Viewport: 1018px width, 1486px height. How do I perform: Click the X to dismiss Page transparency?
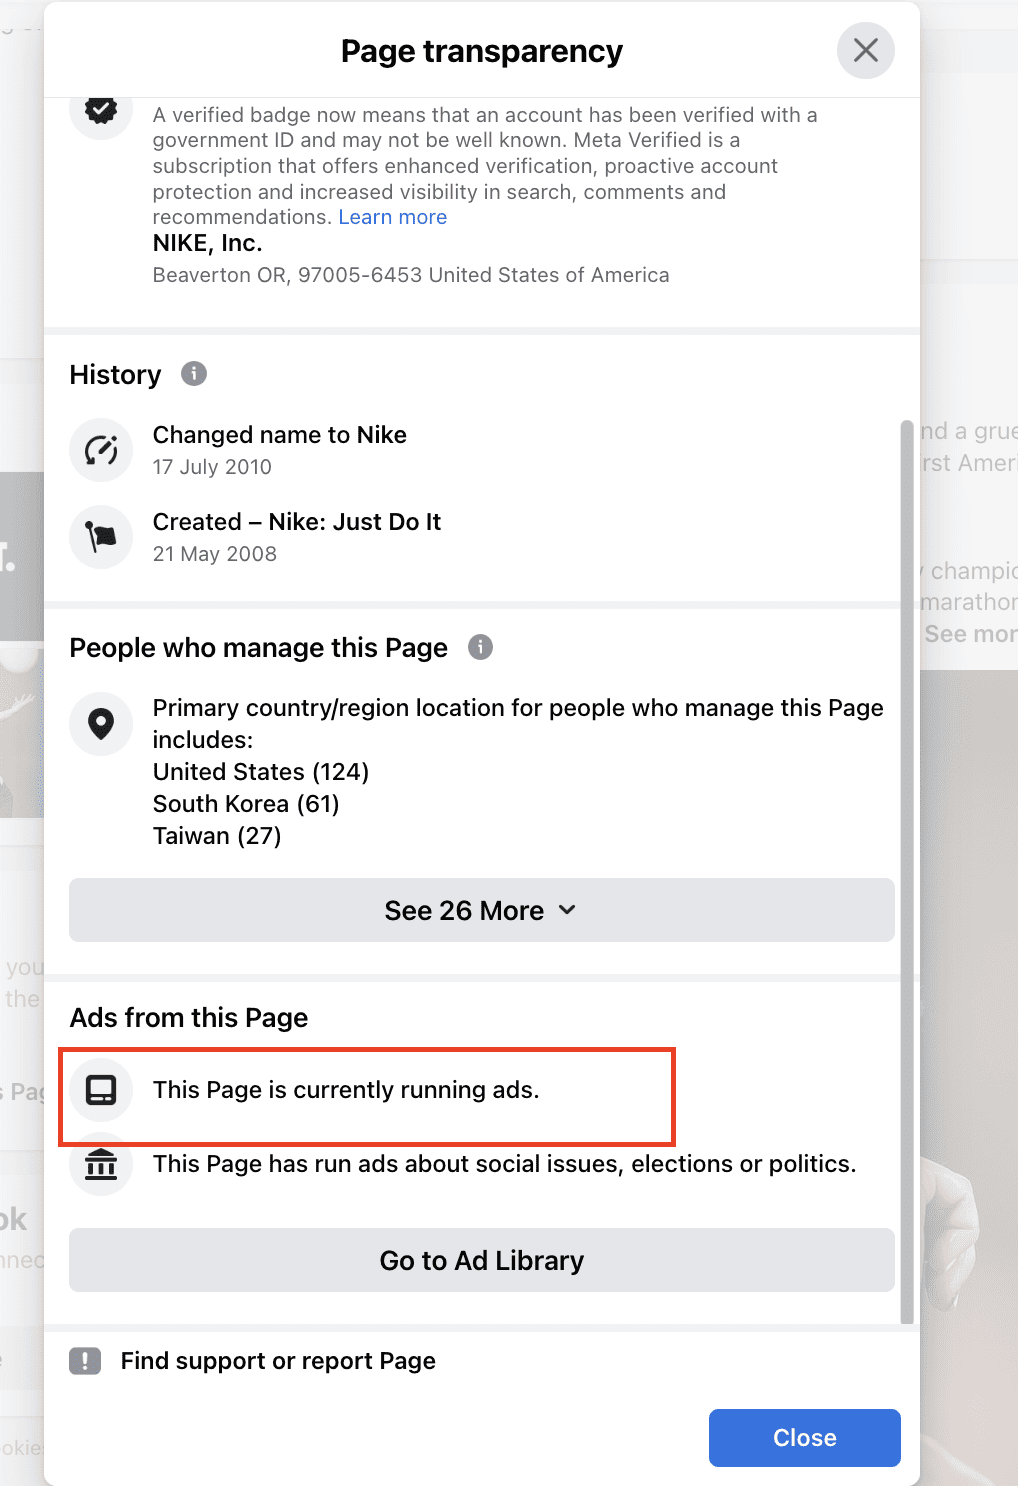point(864,50)
